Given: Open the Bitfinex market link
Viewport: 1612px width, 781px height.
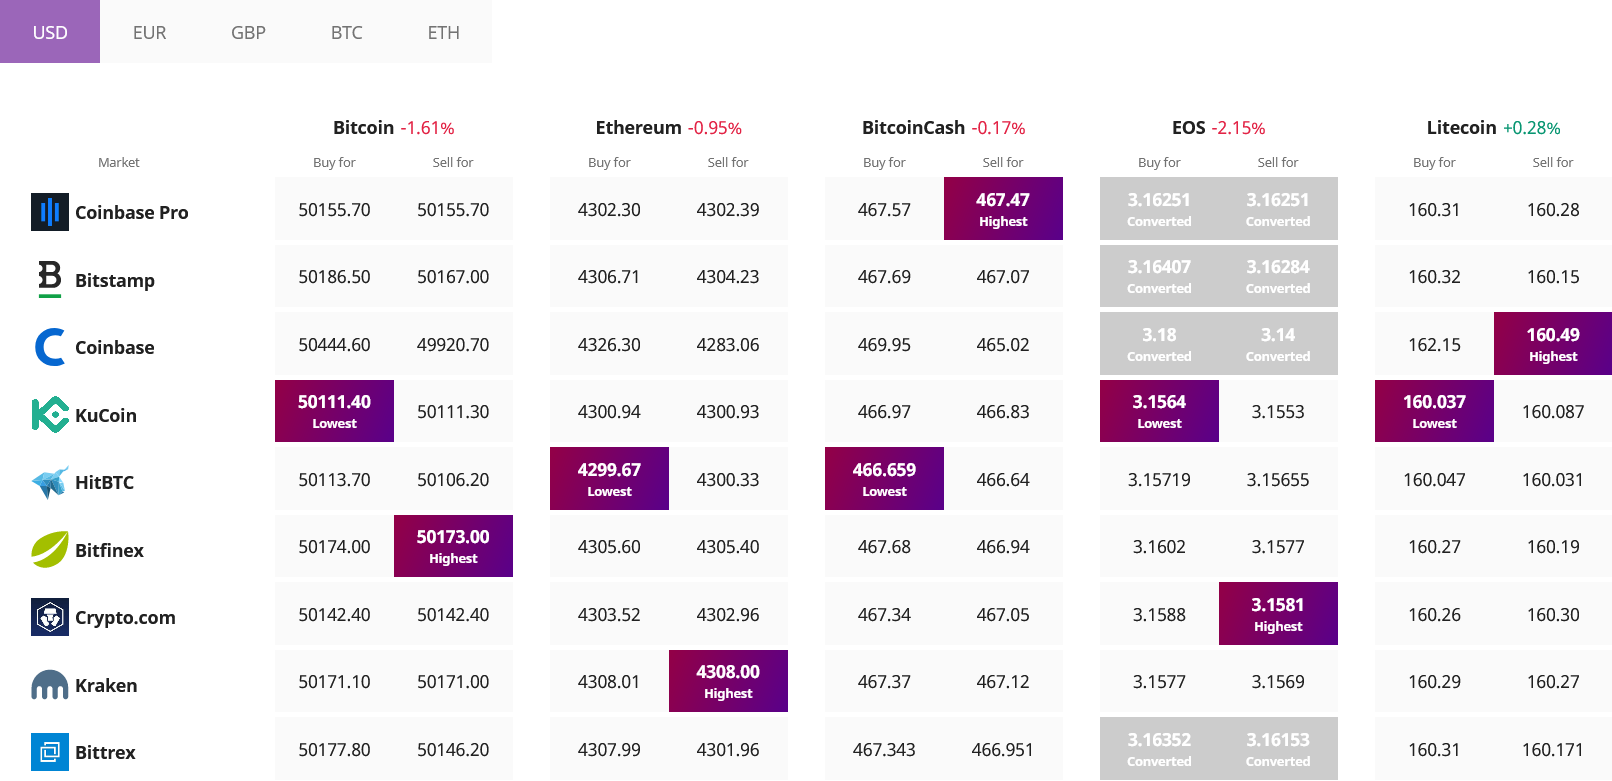Looking at the screenshot, I should (x=109, y=550).
